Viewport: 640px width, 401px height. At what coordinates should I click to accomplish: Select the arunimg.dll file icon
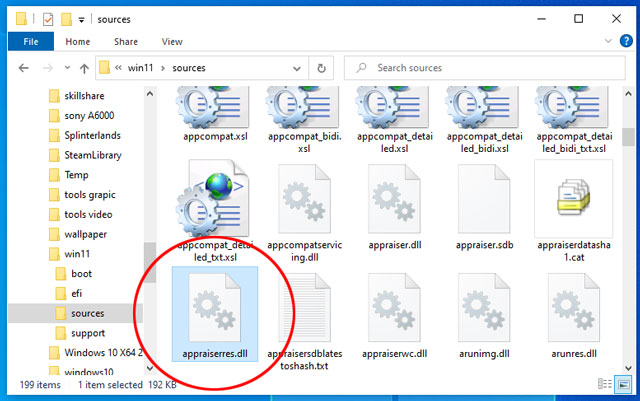pyautogui.click(x=484, y=307)
